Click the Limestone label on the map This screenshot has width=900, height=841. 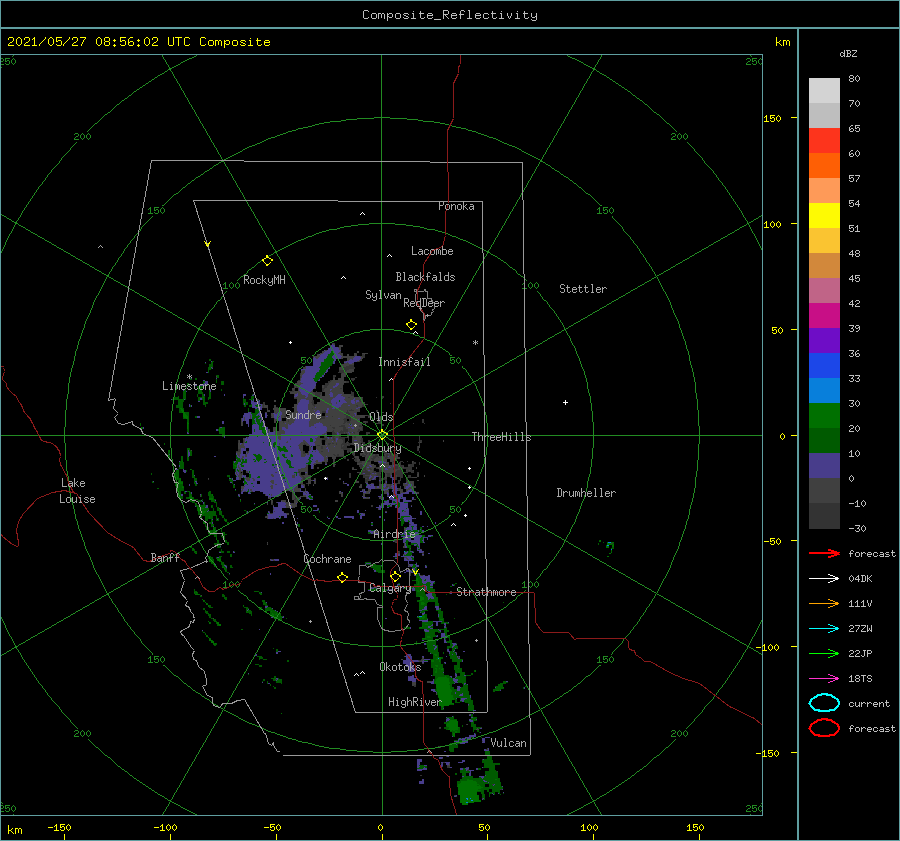pos(189,386)
